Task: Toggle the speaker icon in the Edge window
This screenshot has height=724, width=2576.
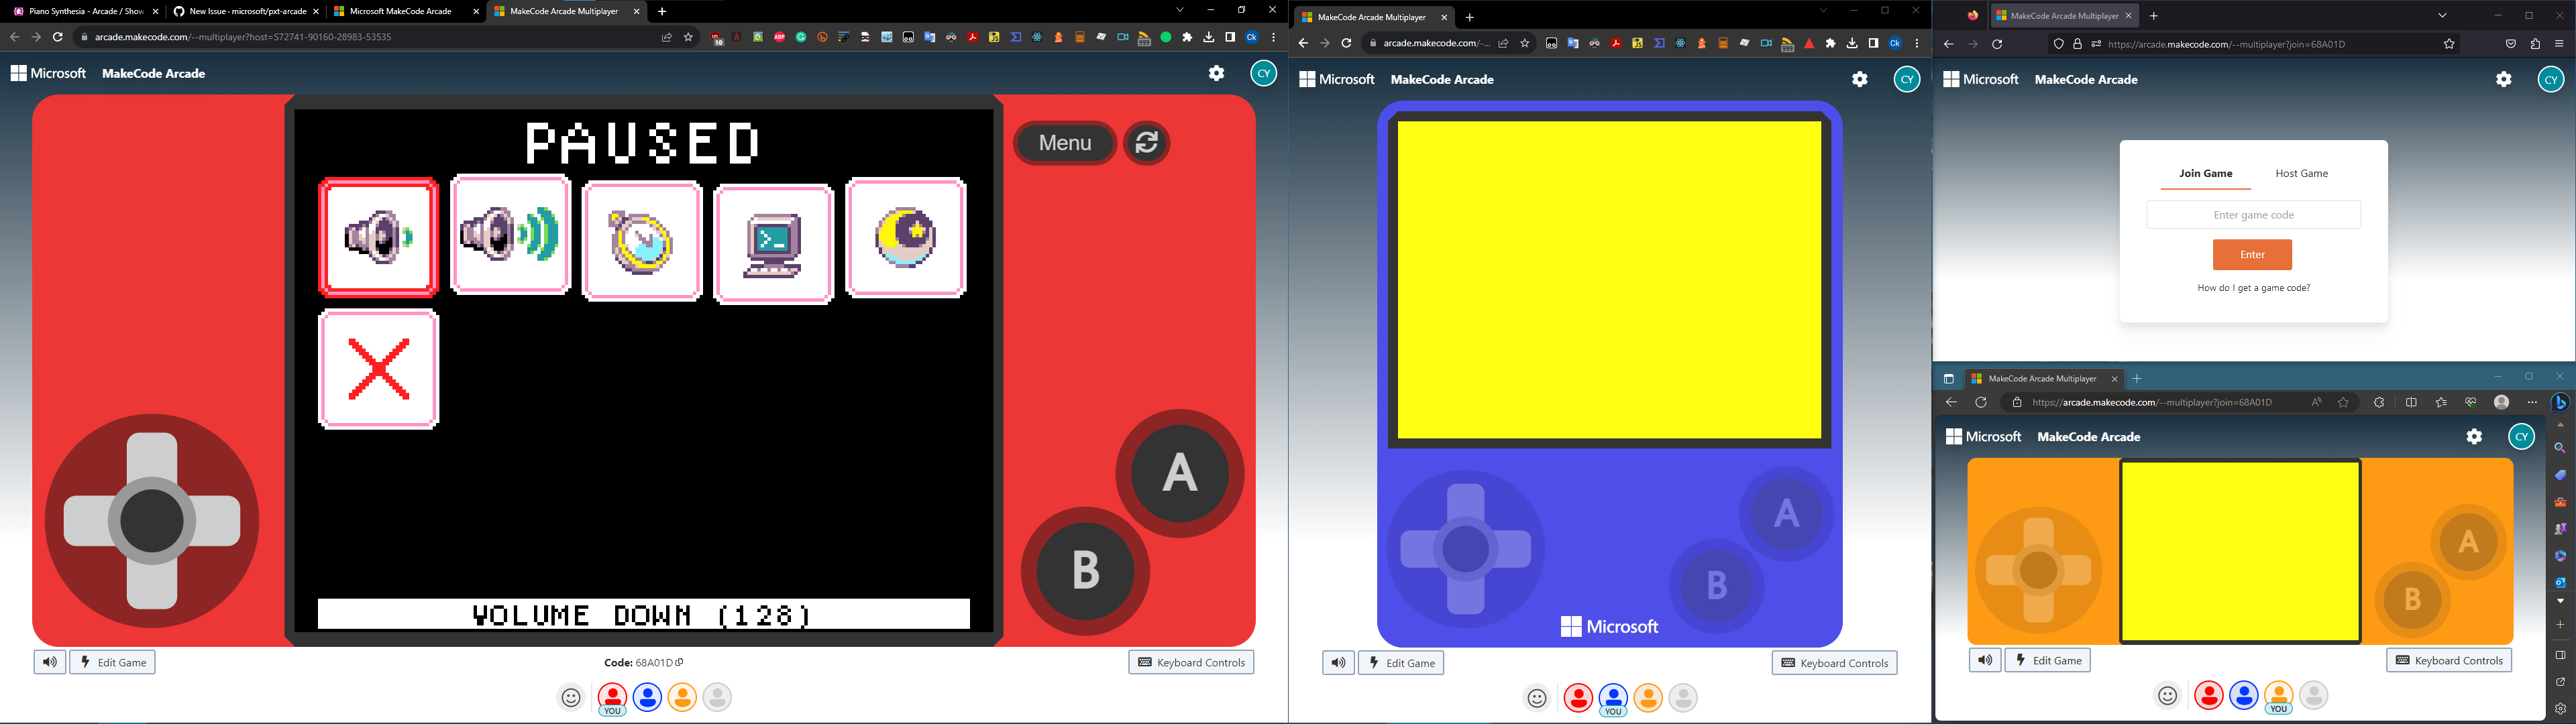Action: click(1984, 660)
